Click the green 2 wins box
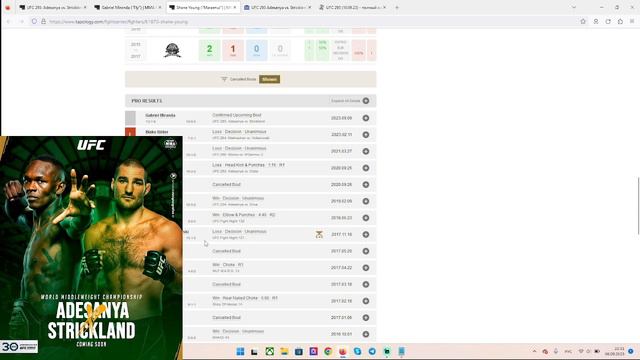 click(209, 50)
